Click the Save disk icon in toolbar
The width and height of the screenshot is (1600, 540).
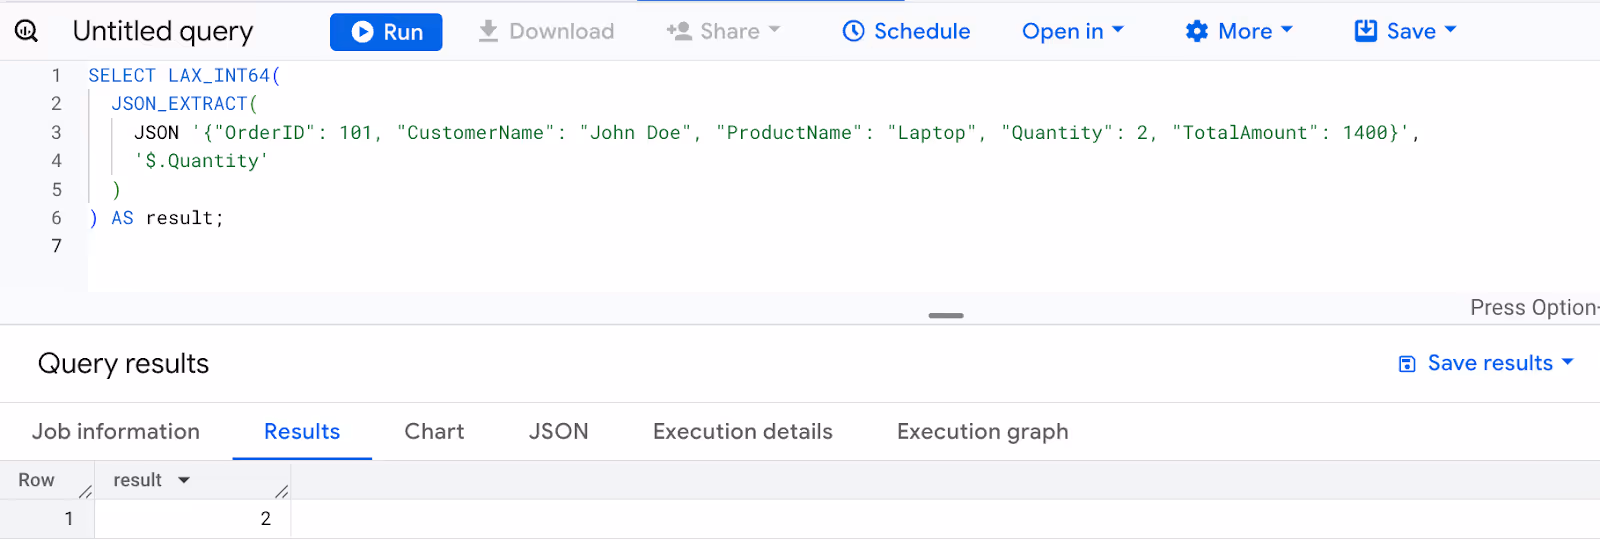[1365, 31]
